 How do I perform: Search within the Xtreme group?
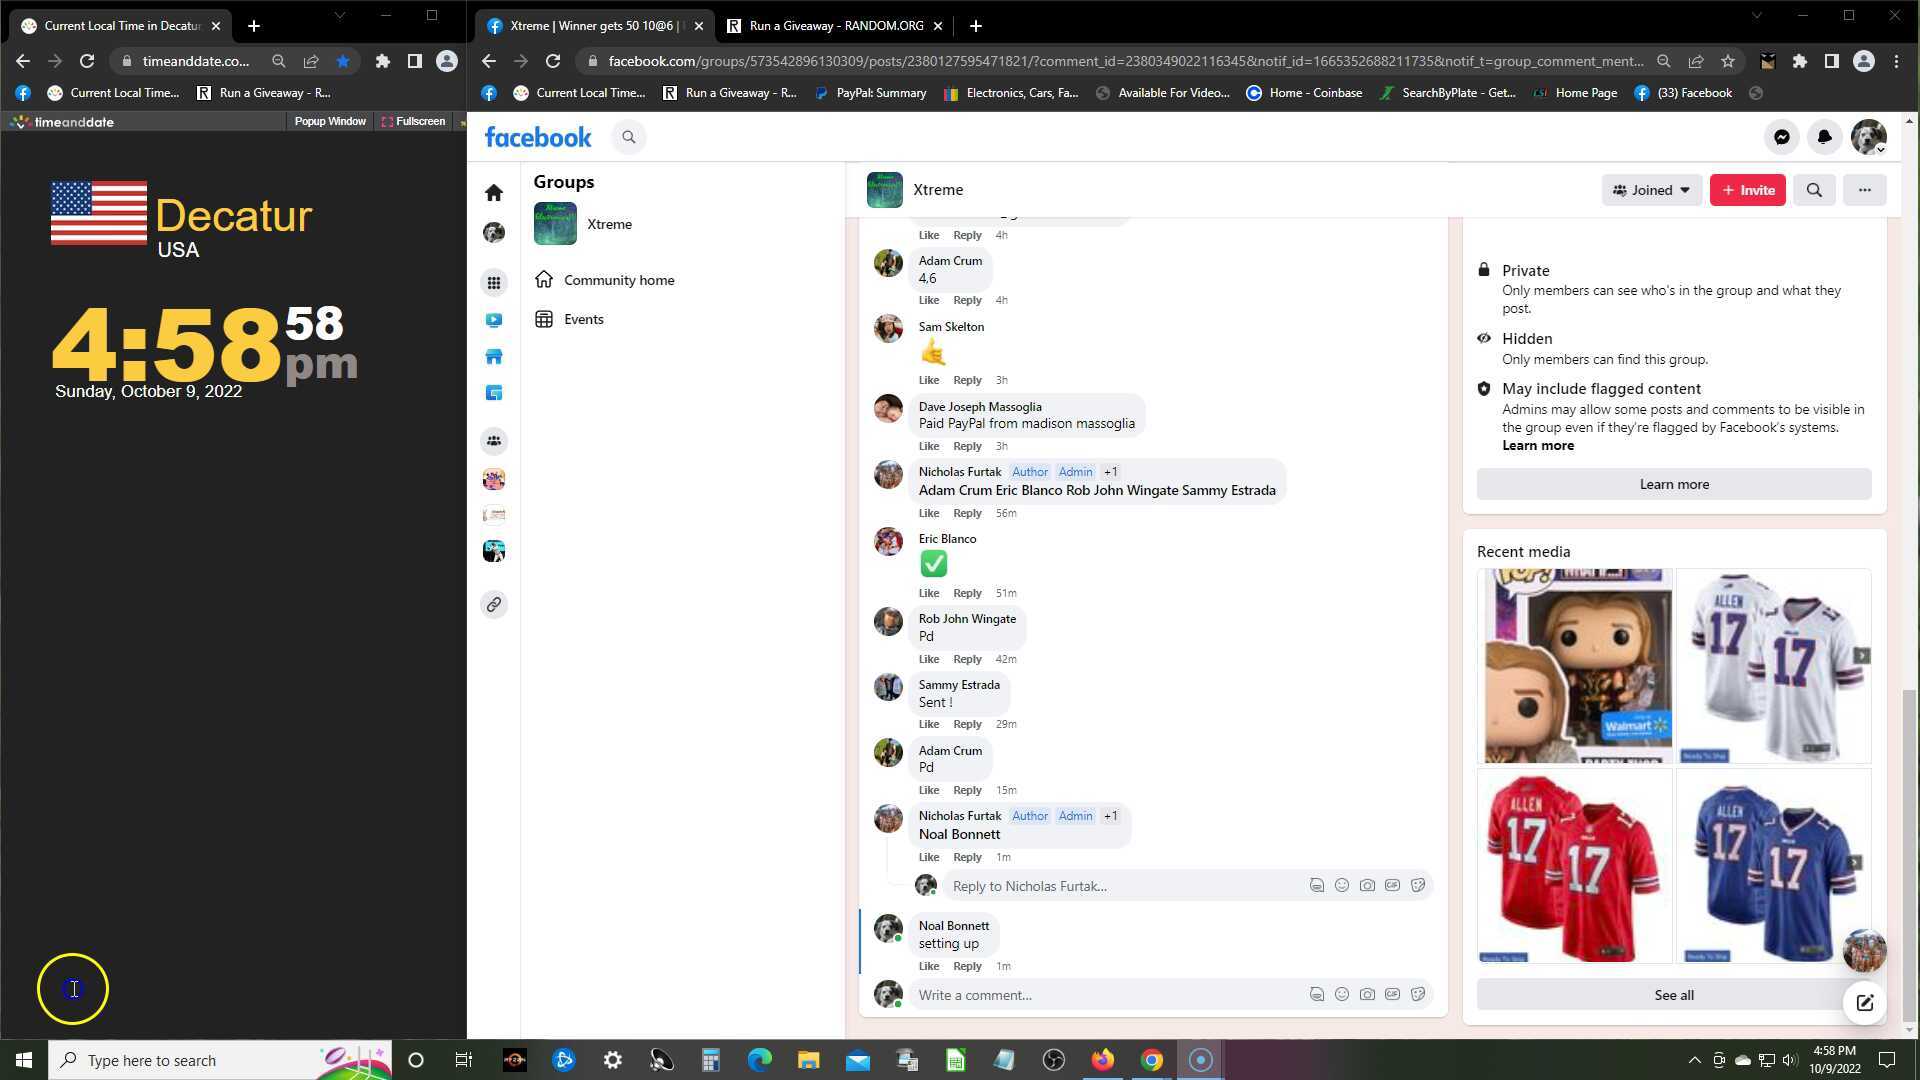(x=1814, y=190)
